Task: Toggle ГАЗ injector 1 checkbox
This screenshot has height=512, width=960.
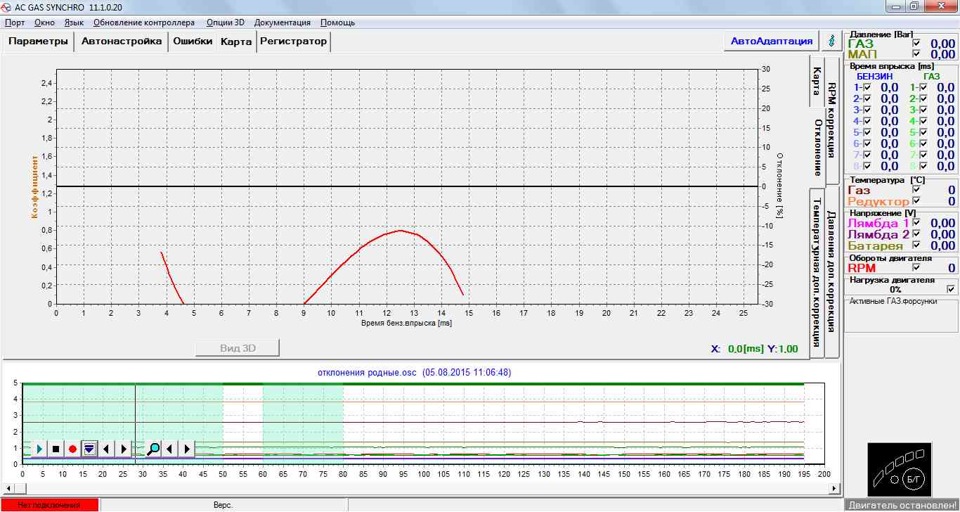Action: click(x=923, y=88)
